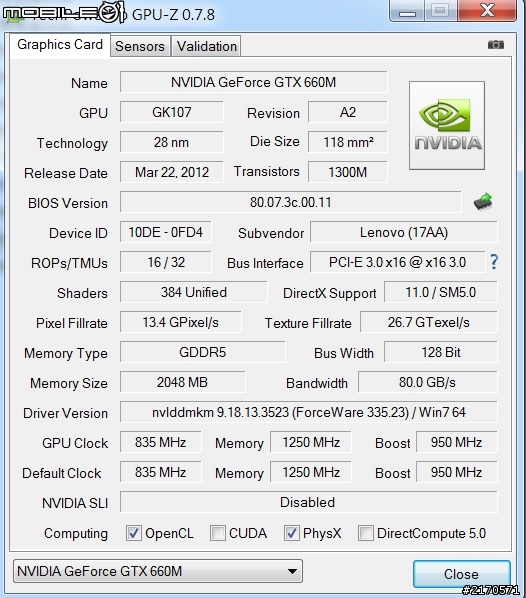Click the Close button
This screenshot has width=526, height=598.
coord(462,574)
